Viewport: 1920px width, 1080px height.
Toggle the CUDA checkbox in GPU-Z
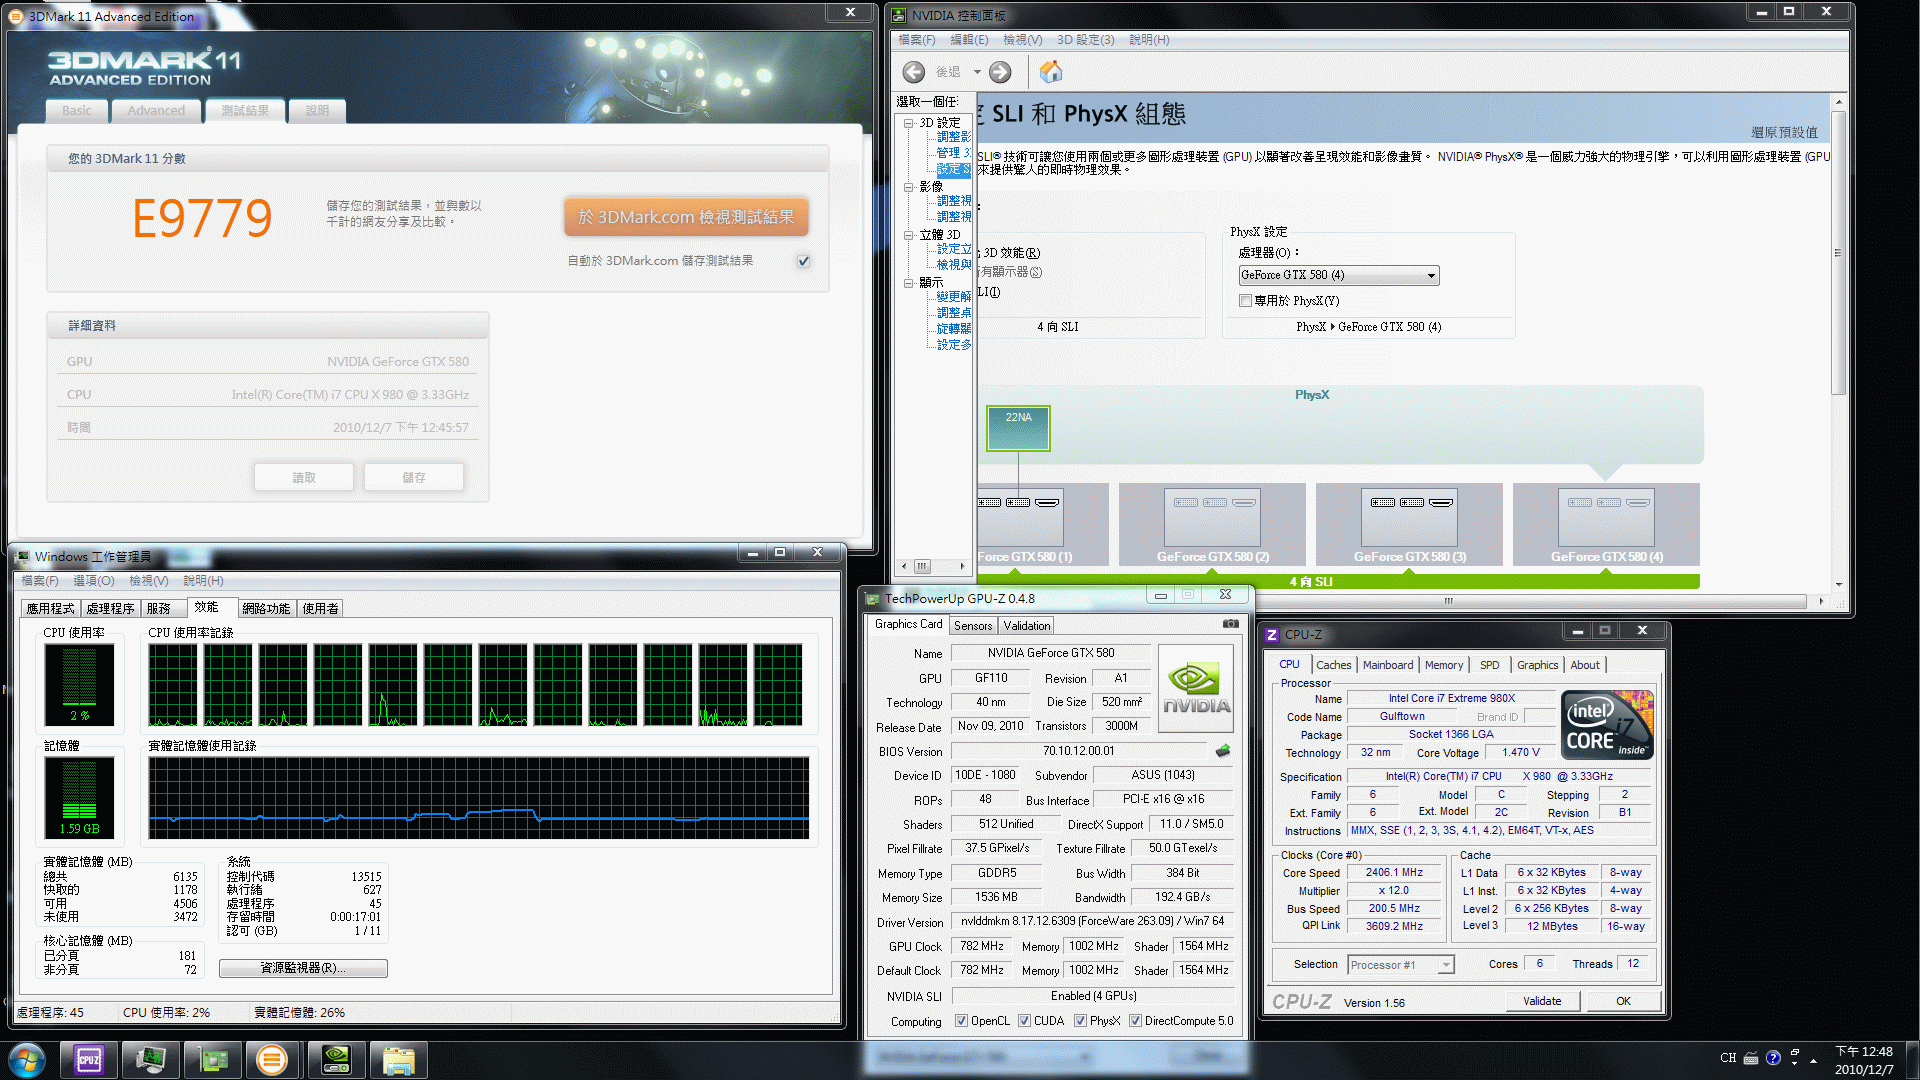coord(1024,1021)
